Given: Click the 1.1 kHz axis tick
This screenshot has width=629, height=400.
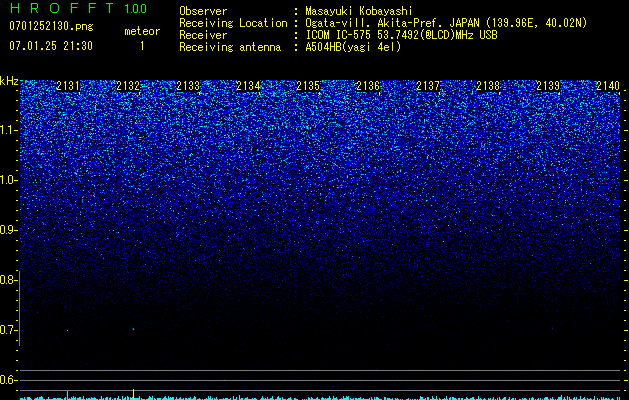Looking at the screenshot, I should click(9, 130).
